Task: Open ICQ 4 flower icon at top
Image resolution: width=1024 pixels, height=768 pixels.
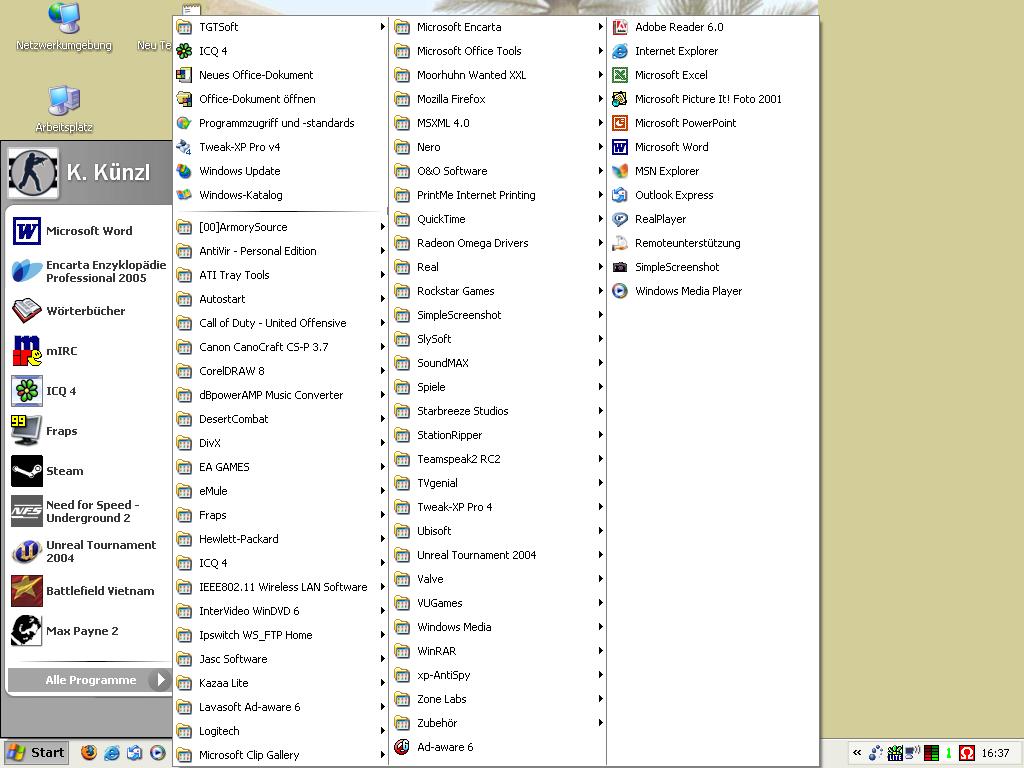Action: click(184, 51)
